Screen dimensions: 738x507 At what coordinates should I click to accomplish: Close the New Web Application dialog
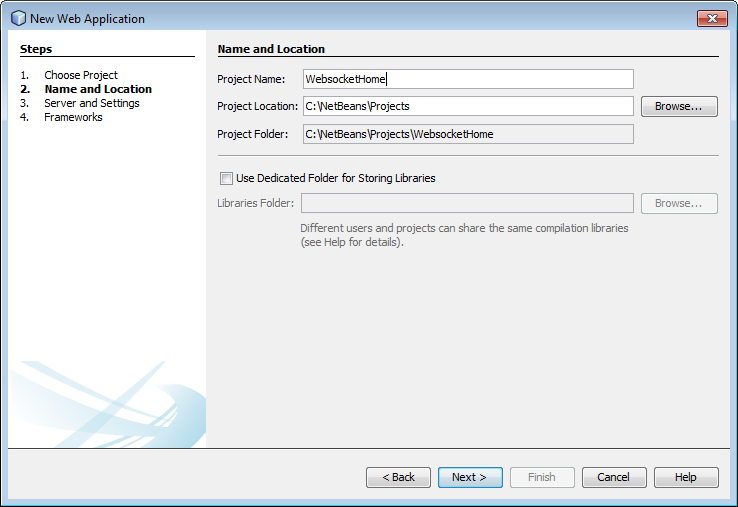712,18
